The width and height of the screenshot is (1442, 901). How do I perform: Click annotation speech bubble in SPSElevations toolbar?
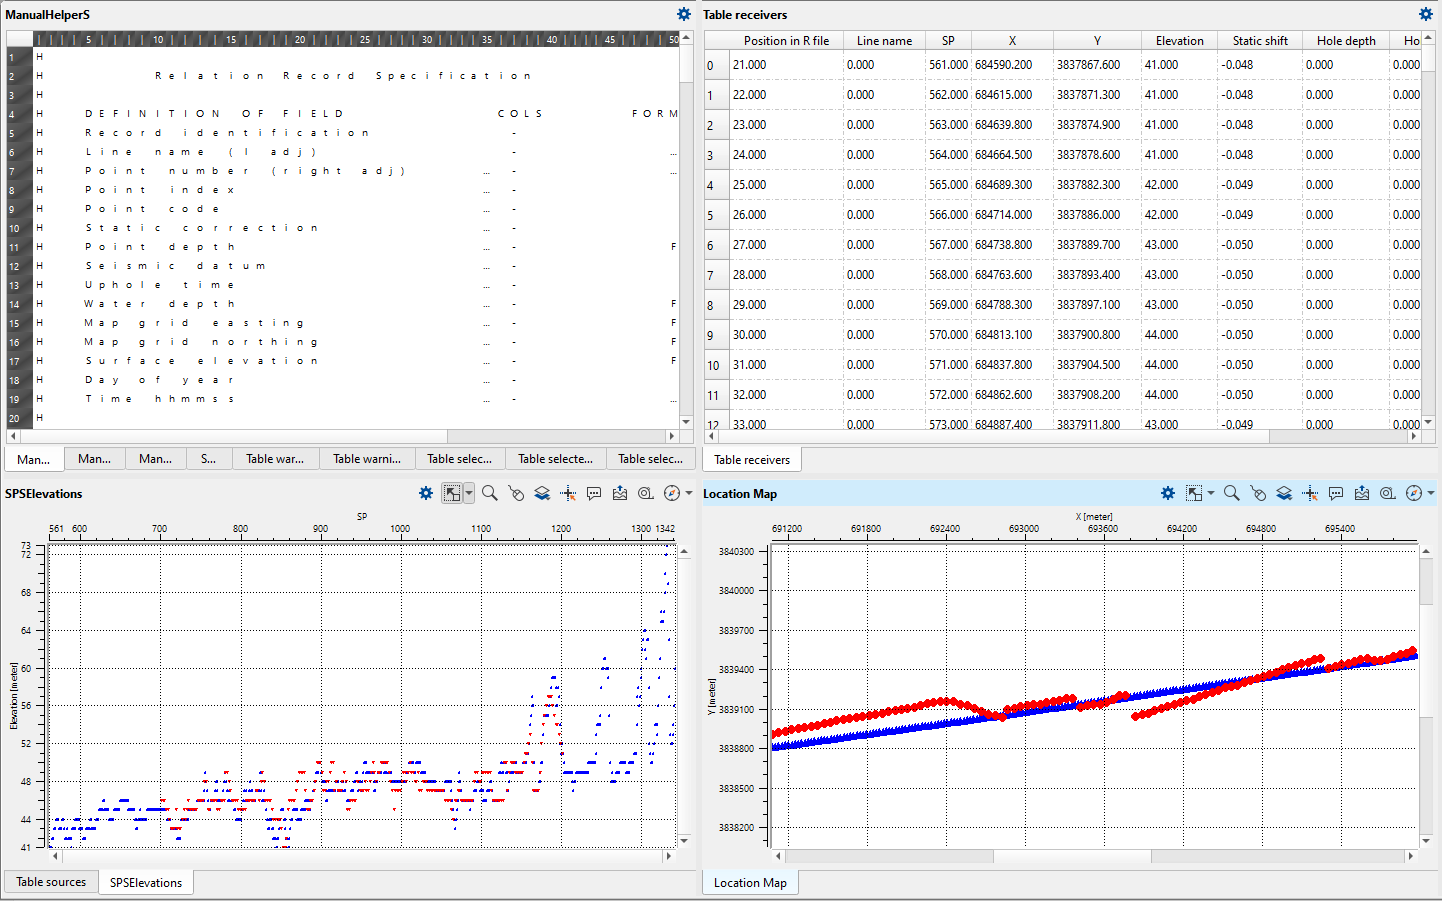click(x=594, y=493)
